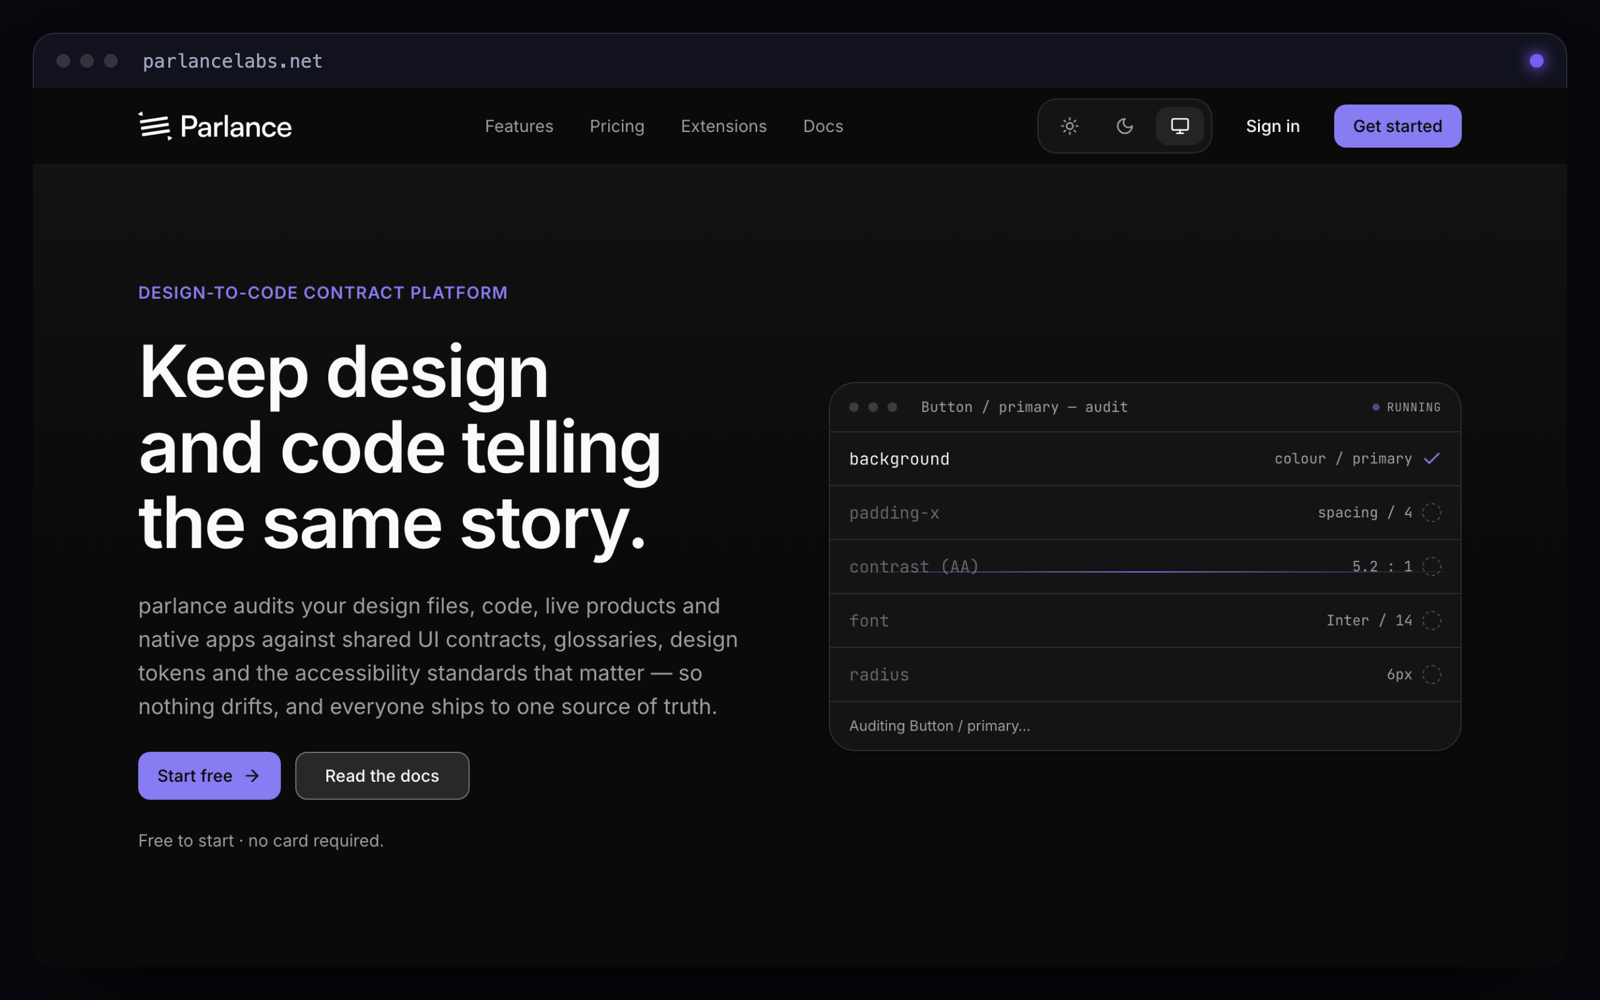Select system theme monitor icon
The image size is (1600, 1000).
coord(1180,126)
